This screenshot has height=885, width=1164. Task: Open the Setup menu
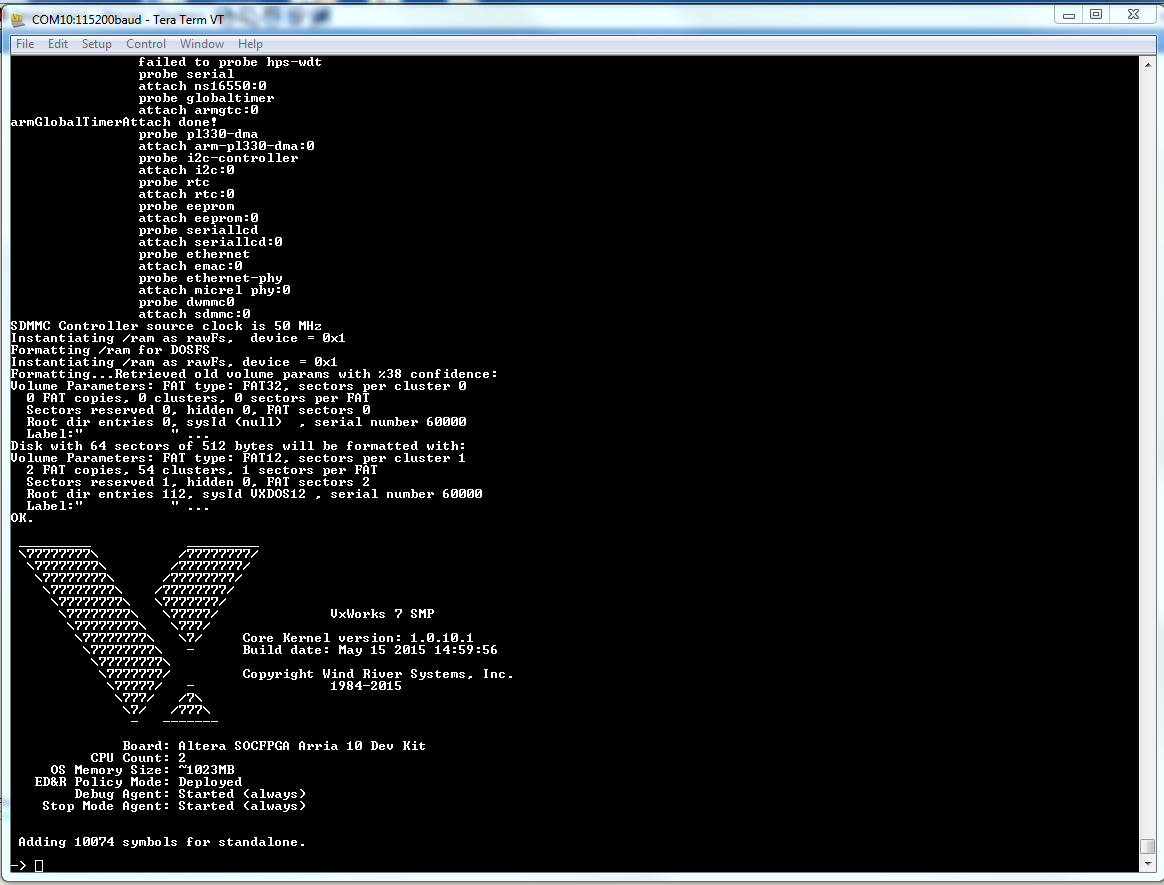97,44
